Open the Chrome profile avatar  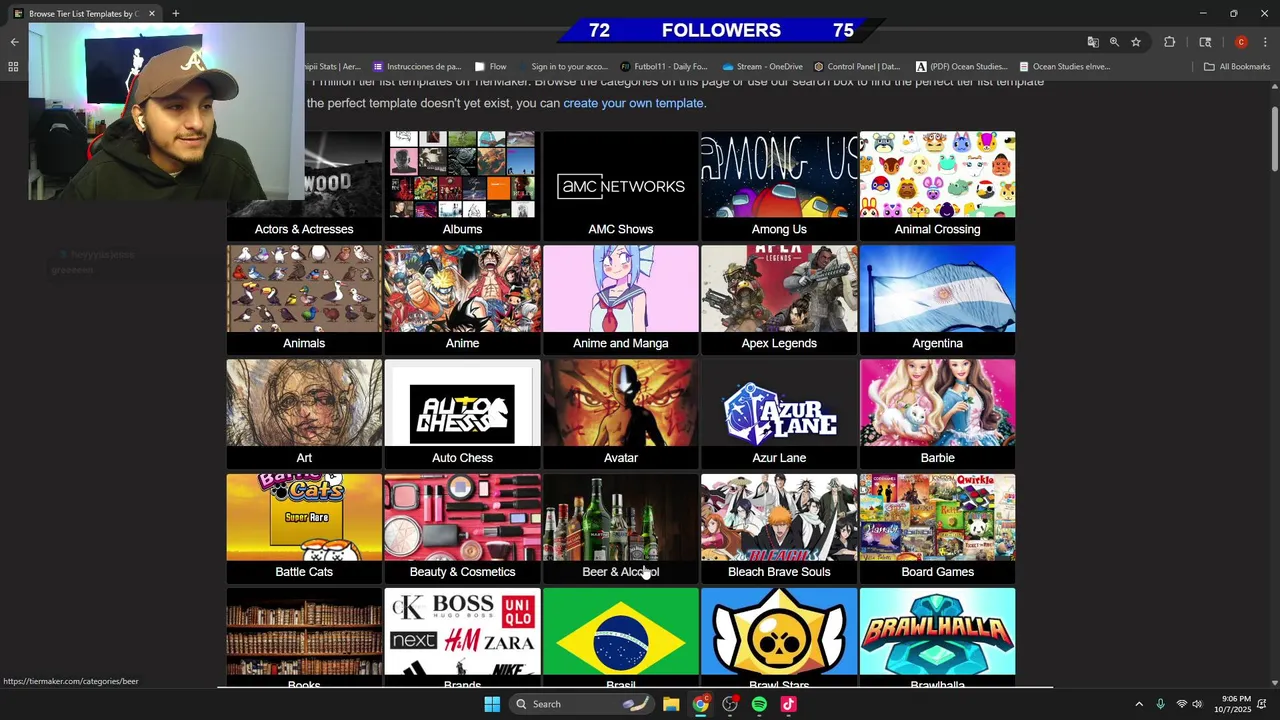1241,42
